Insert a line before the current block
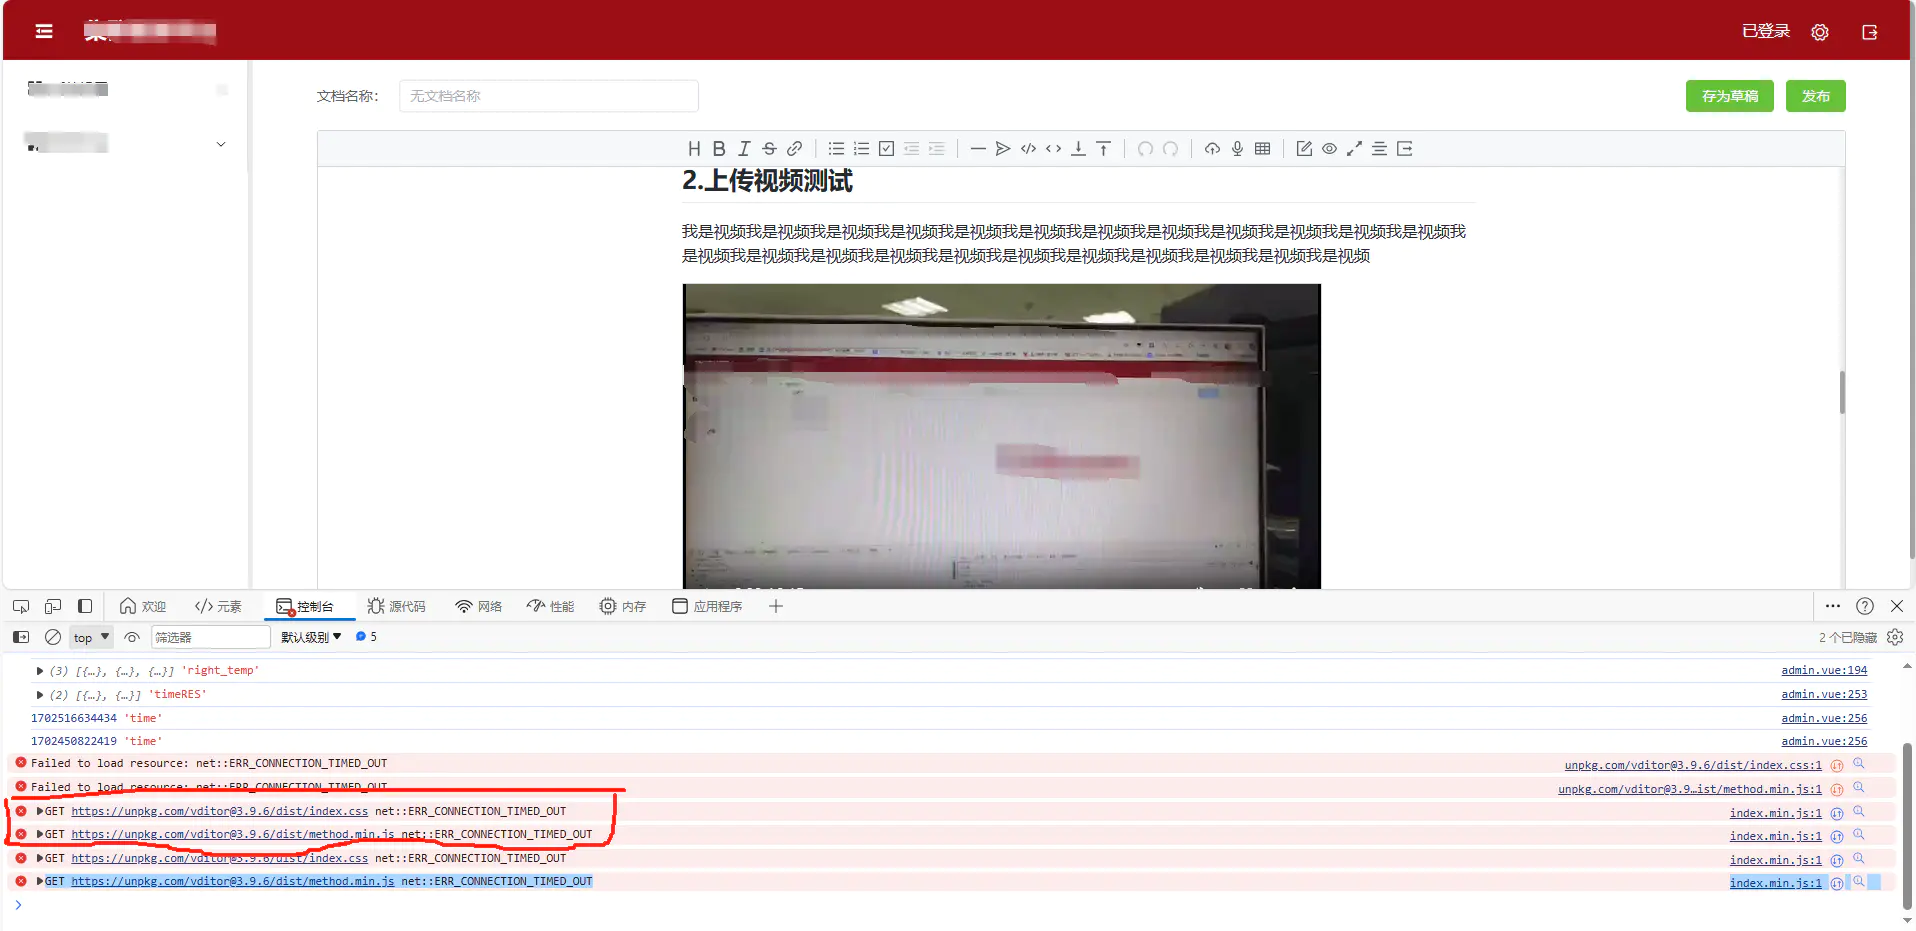This screenshot has height=931, width=1916. tap(1103, 149)
